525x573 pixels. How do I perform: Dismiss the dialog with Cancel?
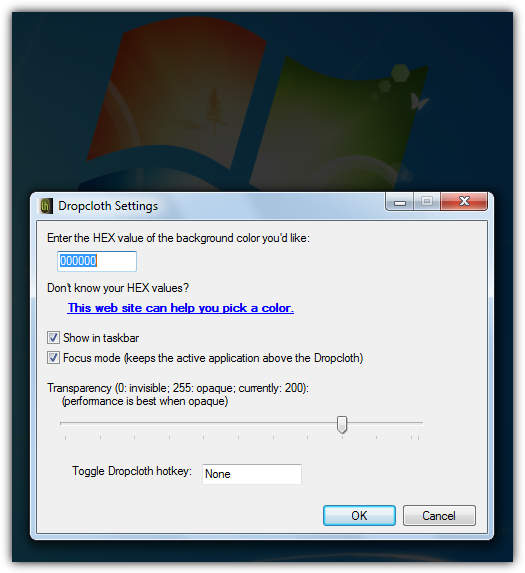tap(439, 516)
